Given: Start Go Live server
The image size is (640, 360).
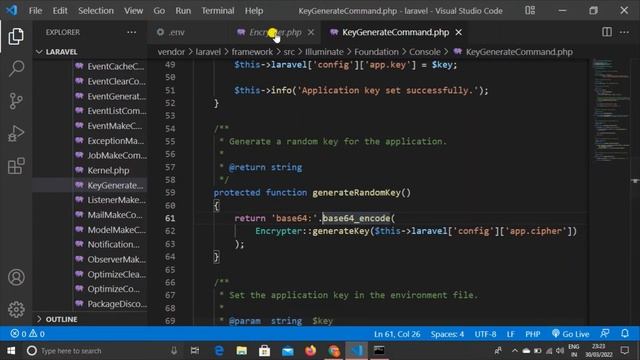Looking at the screenshot, I should 570,334.
